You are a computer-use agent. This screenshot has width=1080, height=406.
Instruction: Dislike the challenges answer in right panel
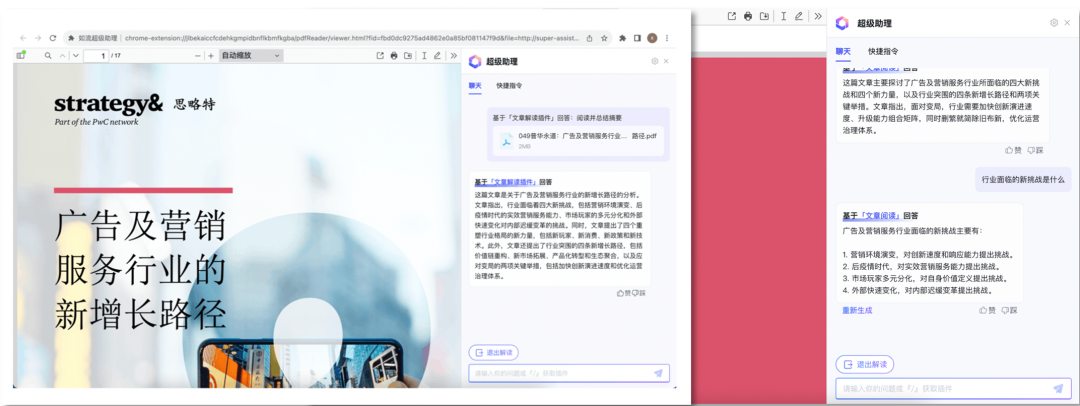[1009, 310]
